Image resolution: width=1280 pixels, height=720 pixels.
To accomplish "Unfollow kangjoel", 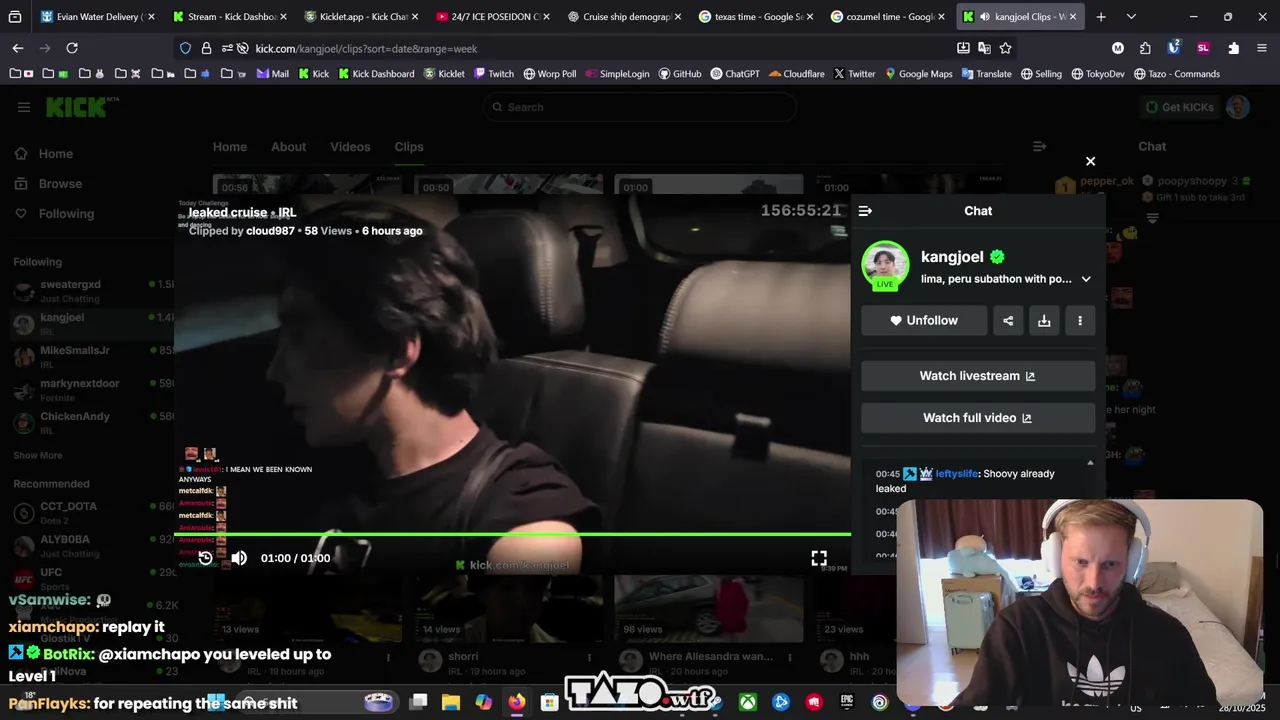I will click(924, 321).
